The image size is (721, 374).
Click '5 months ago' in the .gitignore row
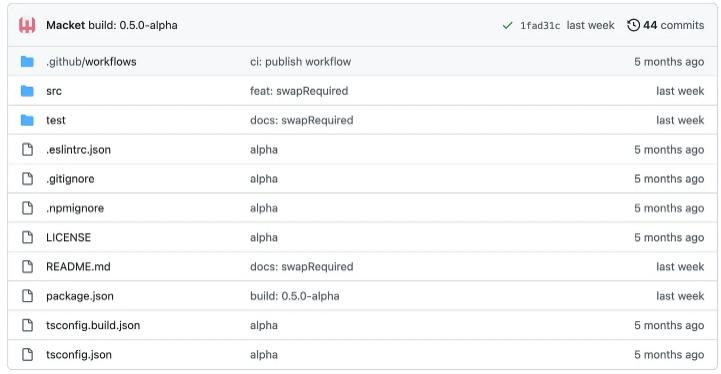(669, 179)
